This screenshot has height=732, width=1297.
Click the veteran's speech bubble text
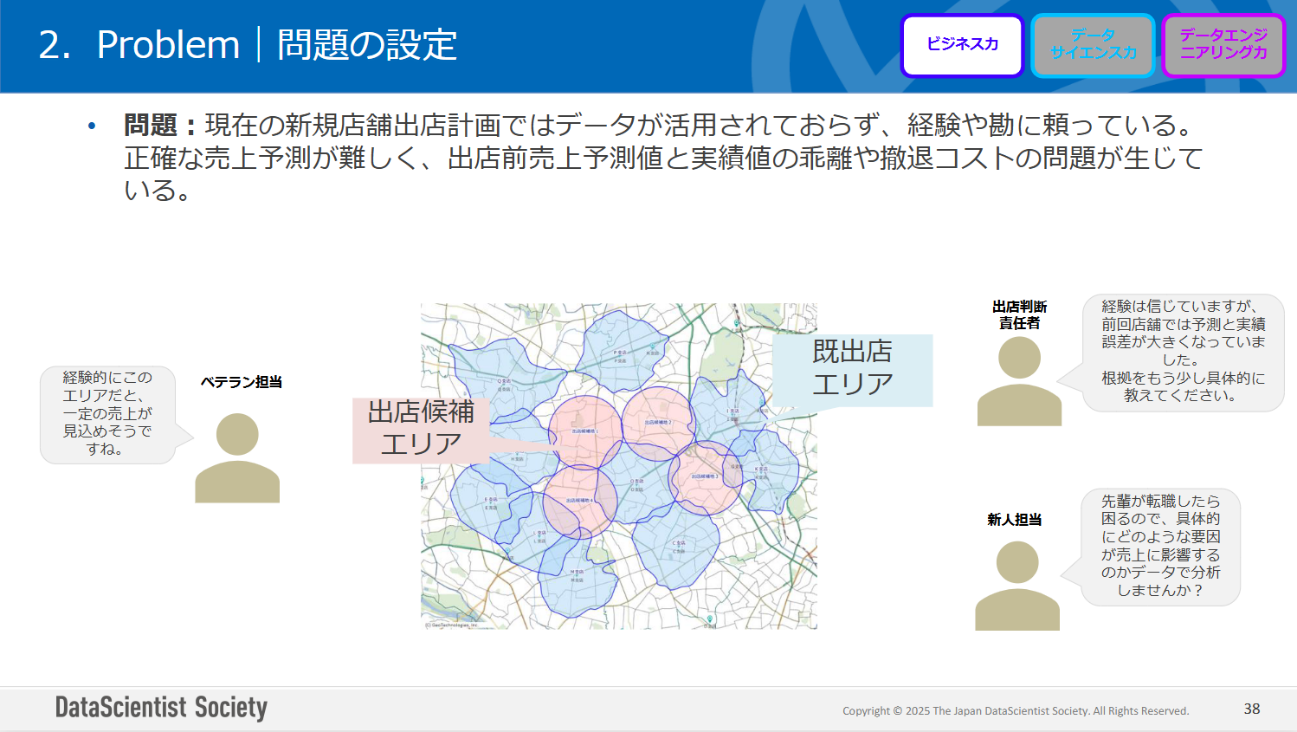(106, 414)
